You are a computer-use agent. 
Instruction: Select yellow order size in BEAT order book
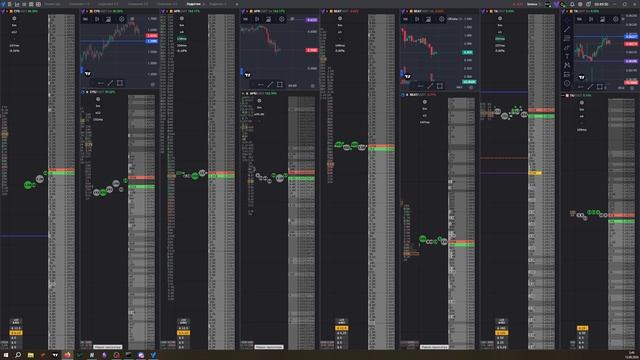click(x=342, y=328)
